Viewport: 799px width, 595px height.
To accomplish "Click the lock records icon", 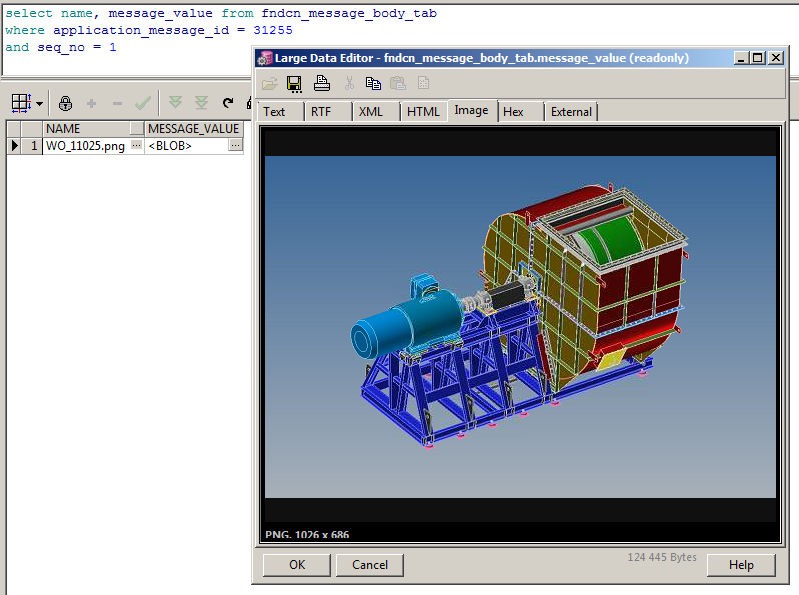I will [x=66, y=103].
